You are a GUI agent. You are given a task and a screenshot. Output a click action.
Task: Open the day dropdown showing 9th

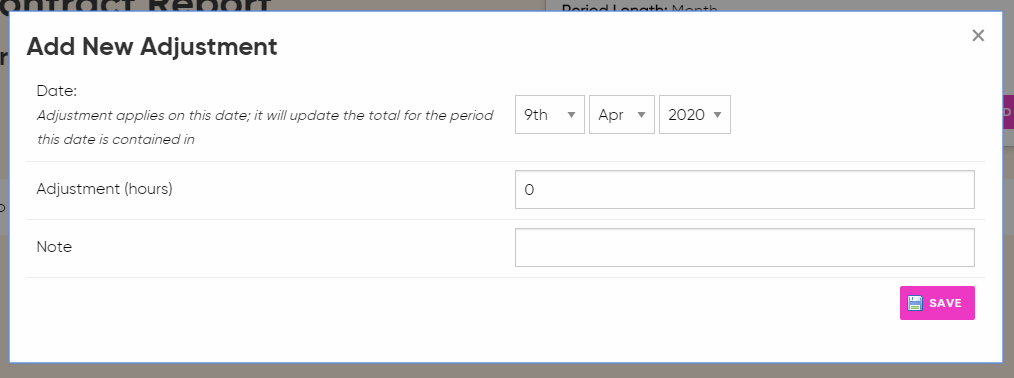point(550,115)
